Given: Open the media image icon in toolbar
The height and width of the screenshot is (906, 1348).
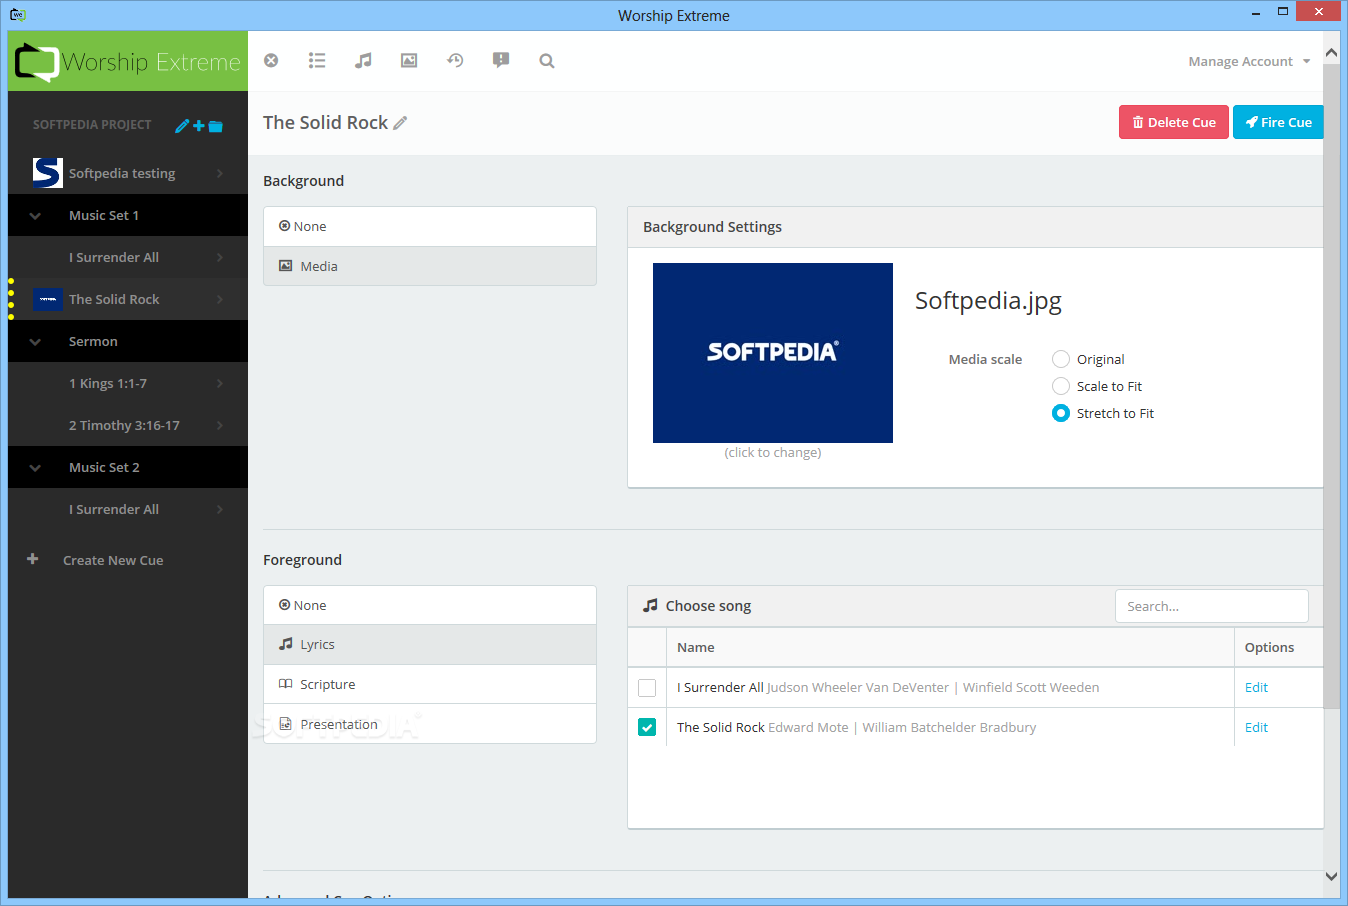Looking at the screenshot, I should pyautogui.click(x=409, y=60).
